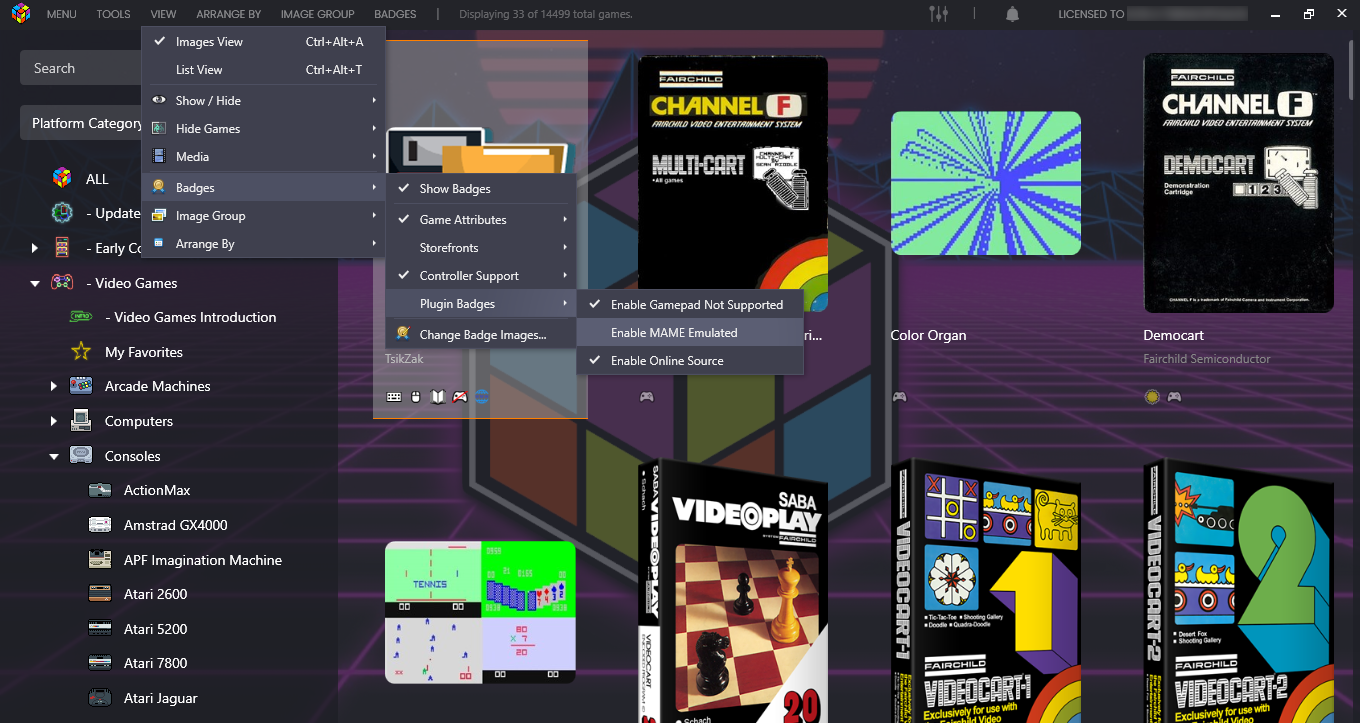Disable Gamepad Not Supported badge

pos(690,305)
